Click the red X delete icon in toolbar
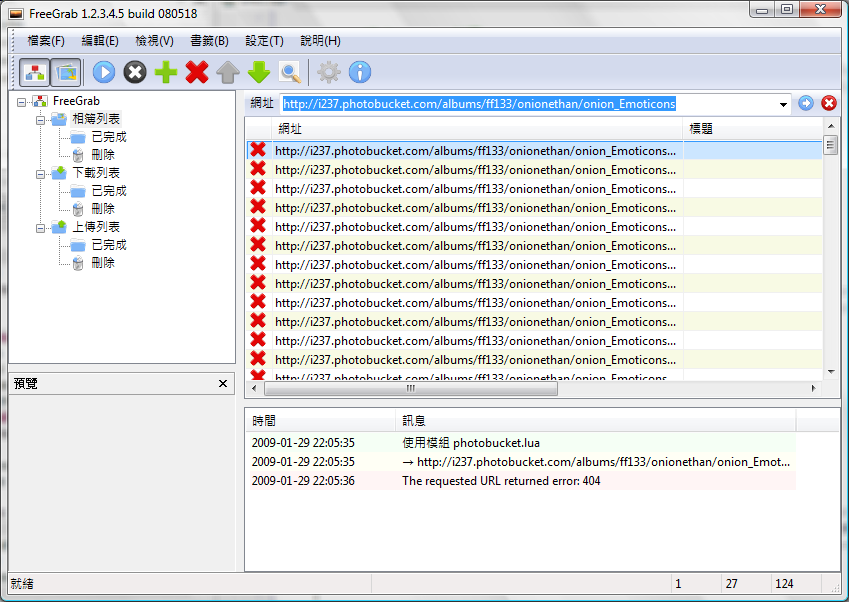The height and width of the screenshot is (602, 849). [x=197, y=72]
